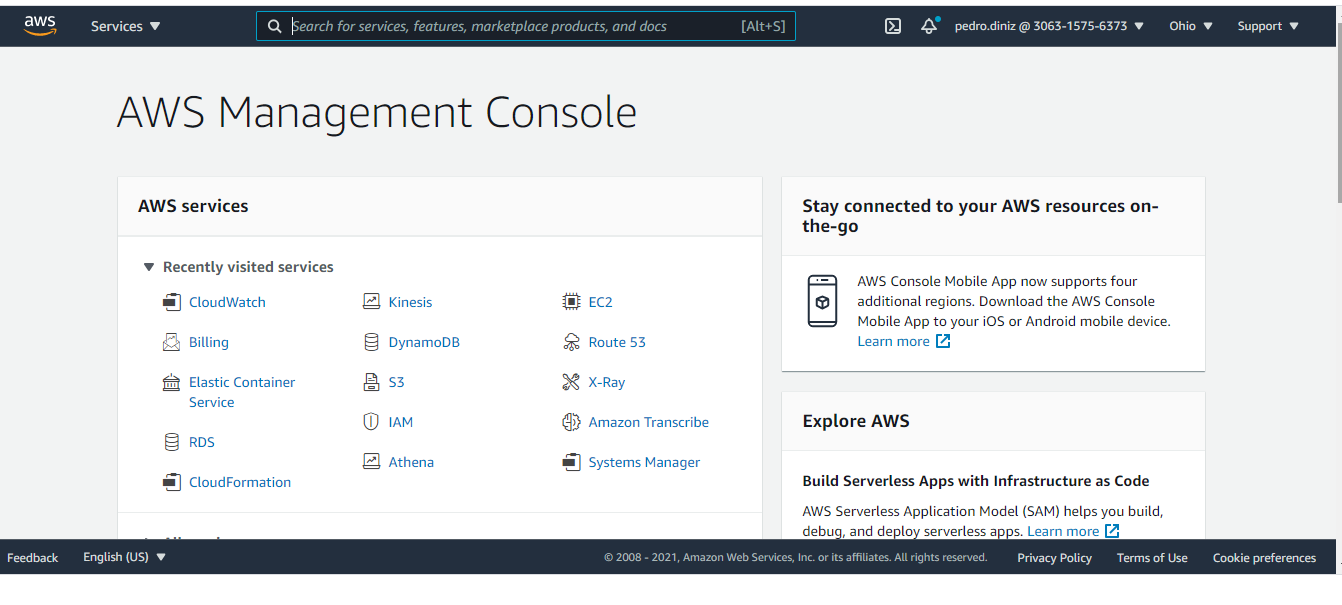
Task: Click the EC2 chip icon
Action: [571, 302]
